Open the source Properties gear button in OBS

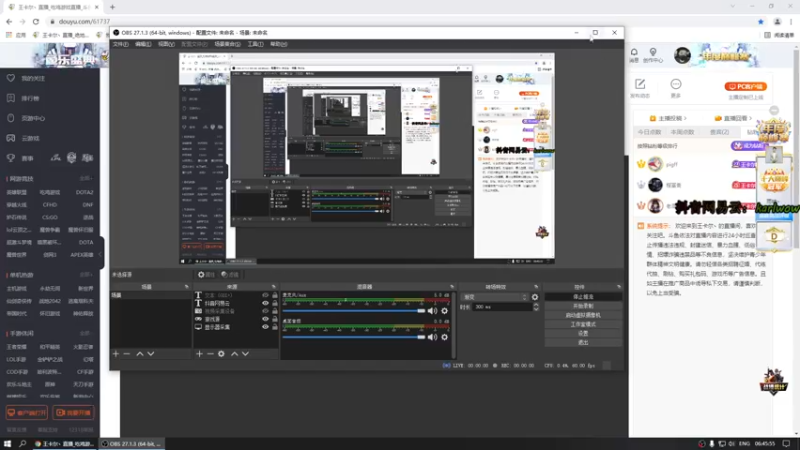[x=207, y=274]
